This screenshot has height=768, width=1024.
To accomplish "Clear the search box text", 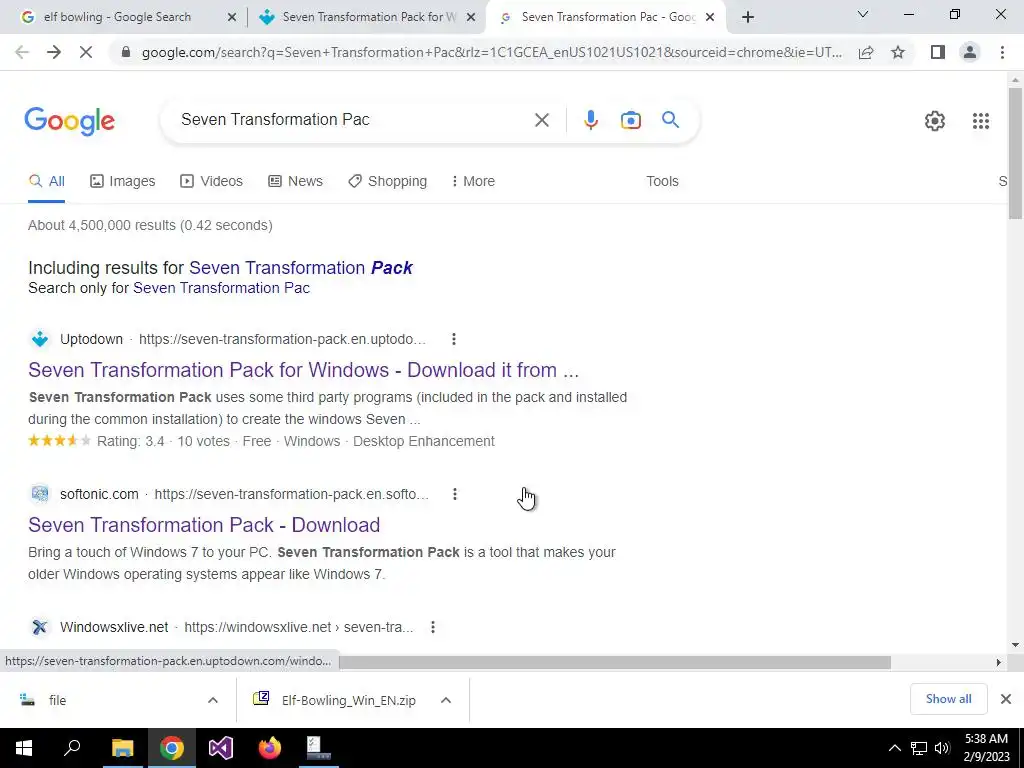I will point(541,120).
